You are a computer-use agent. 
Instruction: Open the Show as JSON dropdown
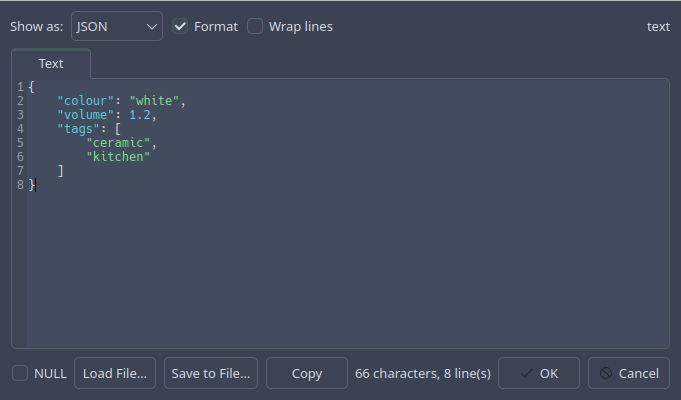pyautogui.click(x=117, y=26)
